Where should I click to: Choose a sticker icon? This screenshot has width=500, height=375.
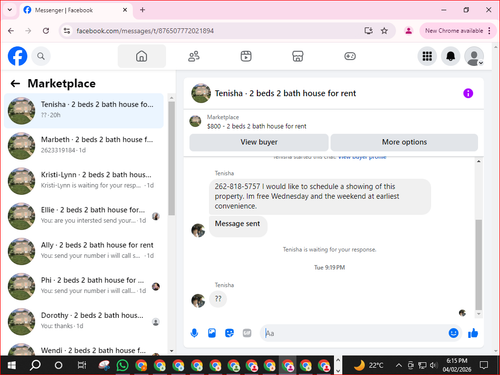[229, 333]
